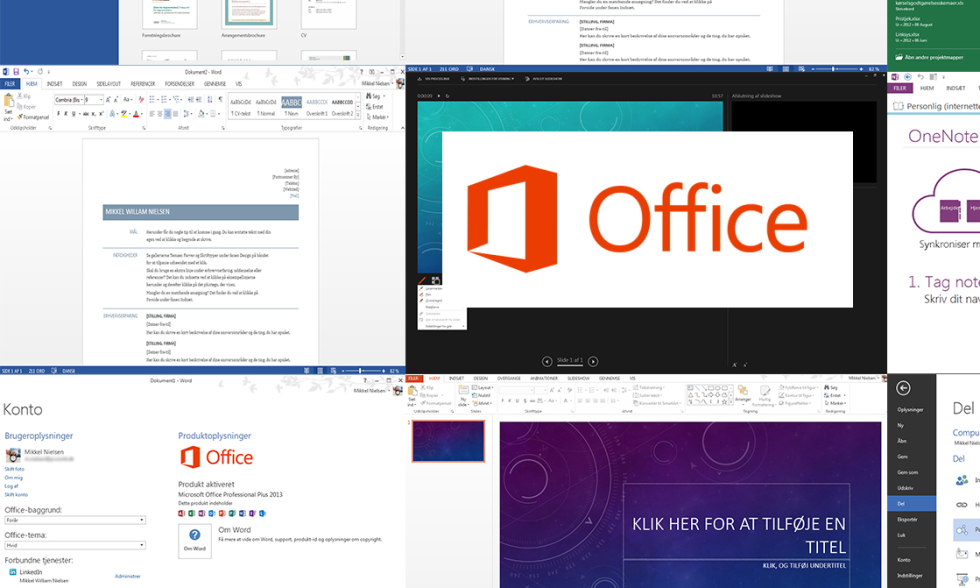Toggle italic K in the Word ribbon
The image size is (980, 588).
pos(66,114)
